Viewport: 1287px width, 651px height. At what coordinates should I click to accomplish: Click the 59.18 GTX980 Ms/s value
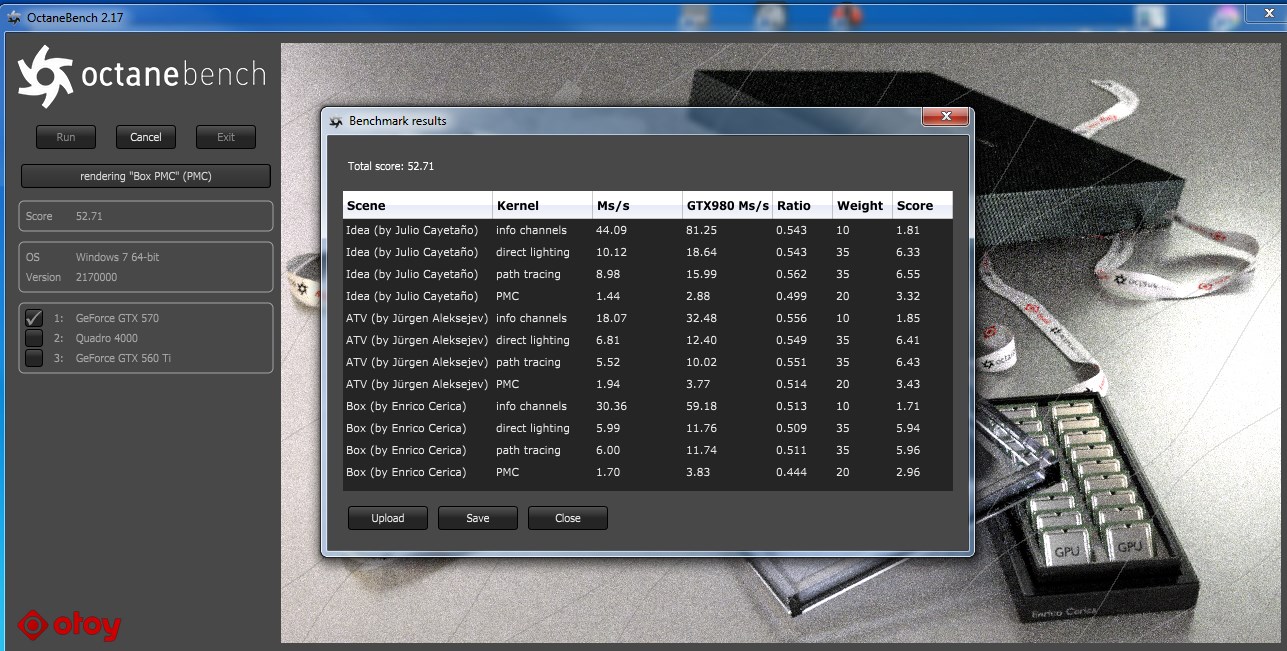(702, 406)
